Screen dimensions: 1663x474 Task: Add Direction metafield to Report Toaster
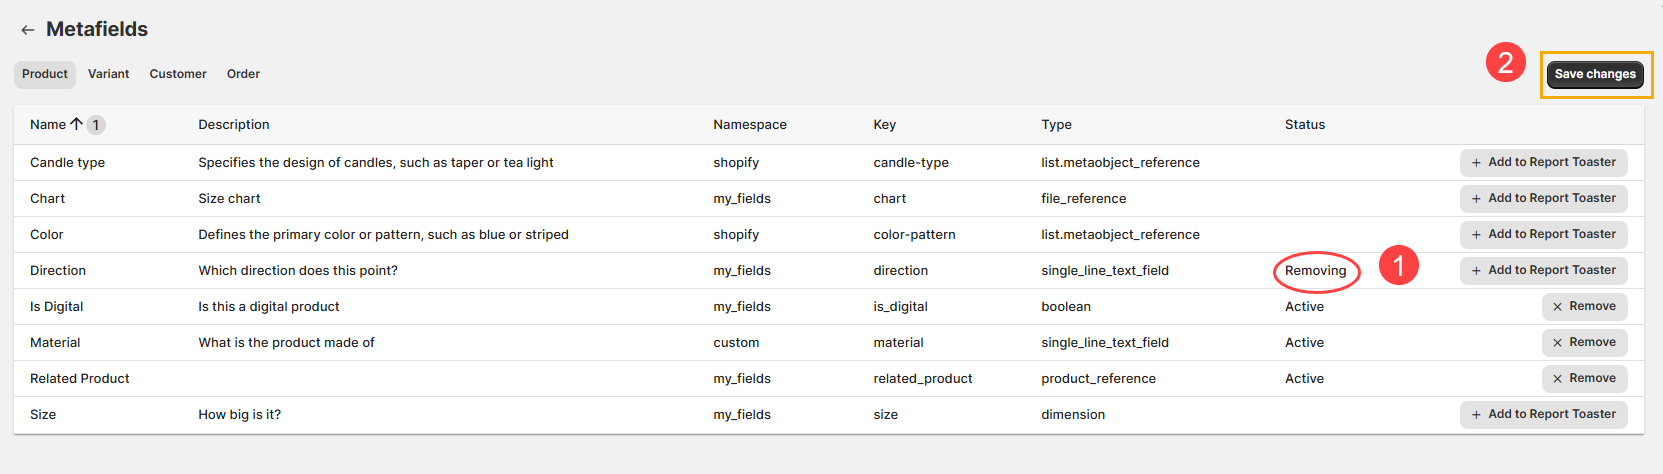[1543, 271]
